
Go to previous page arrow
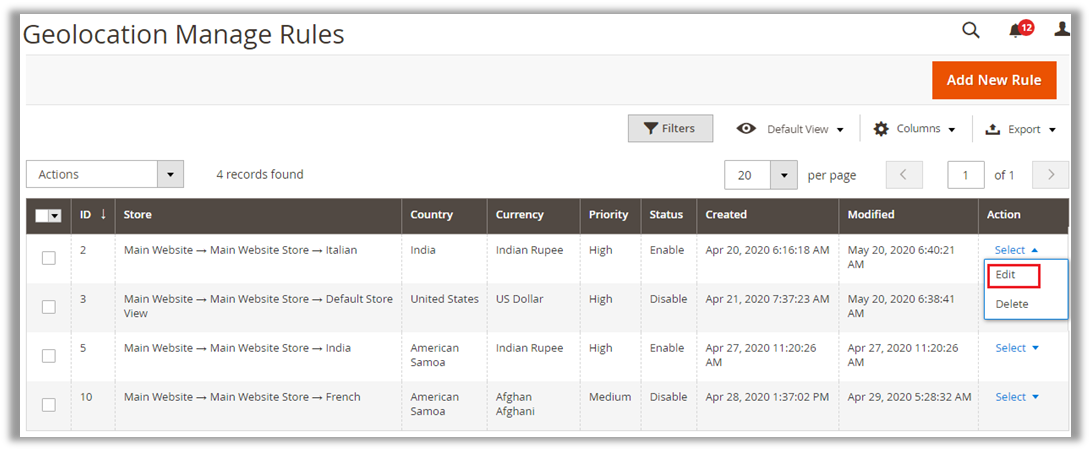click(904, 175)
